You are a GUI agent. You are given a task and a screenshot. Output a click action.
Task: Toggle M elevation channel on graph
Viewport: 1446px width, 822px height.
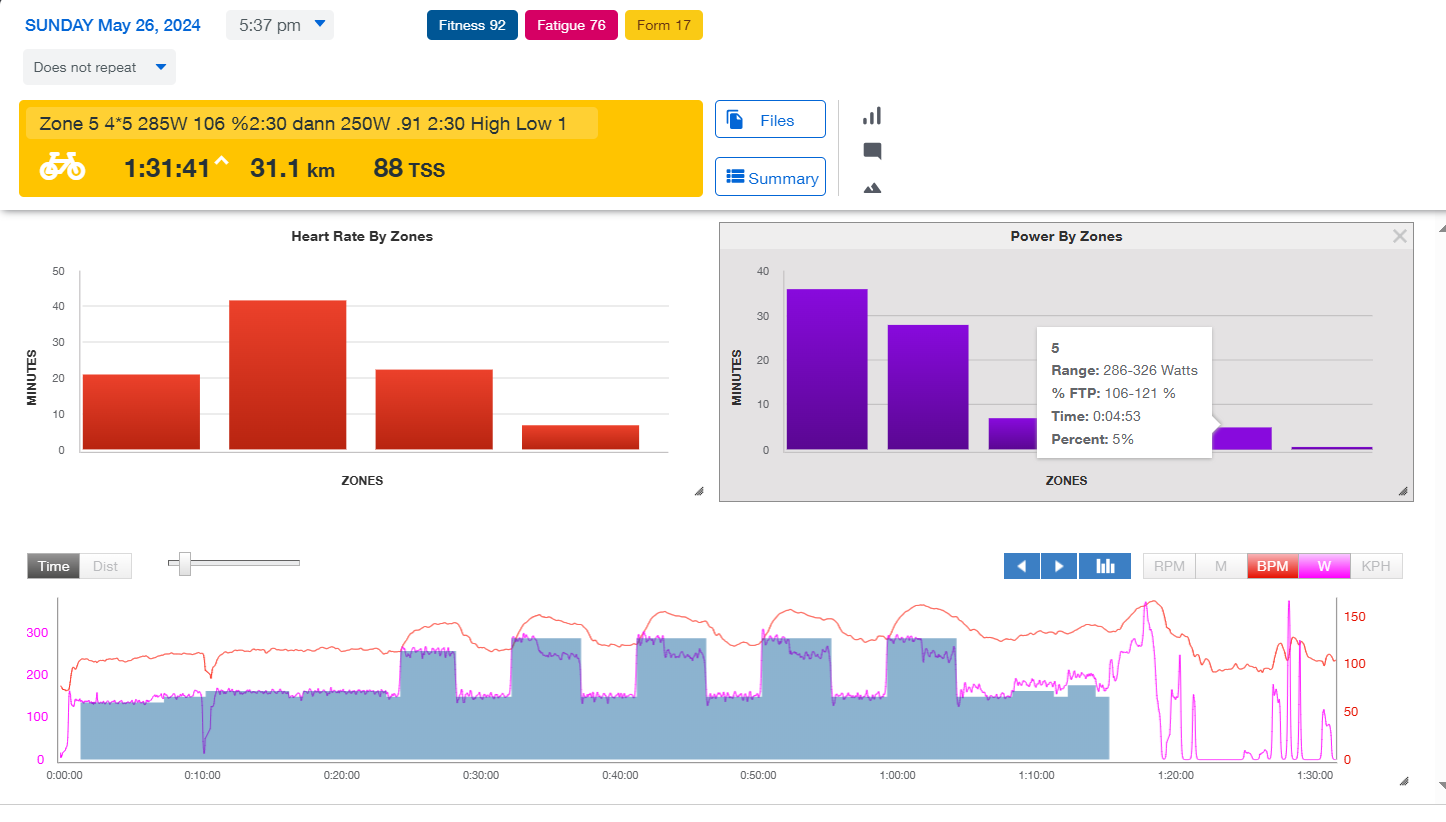[1221, 566]
